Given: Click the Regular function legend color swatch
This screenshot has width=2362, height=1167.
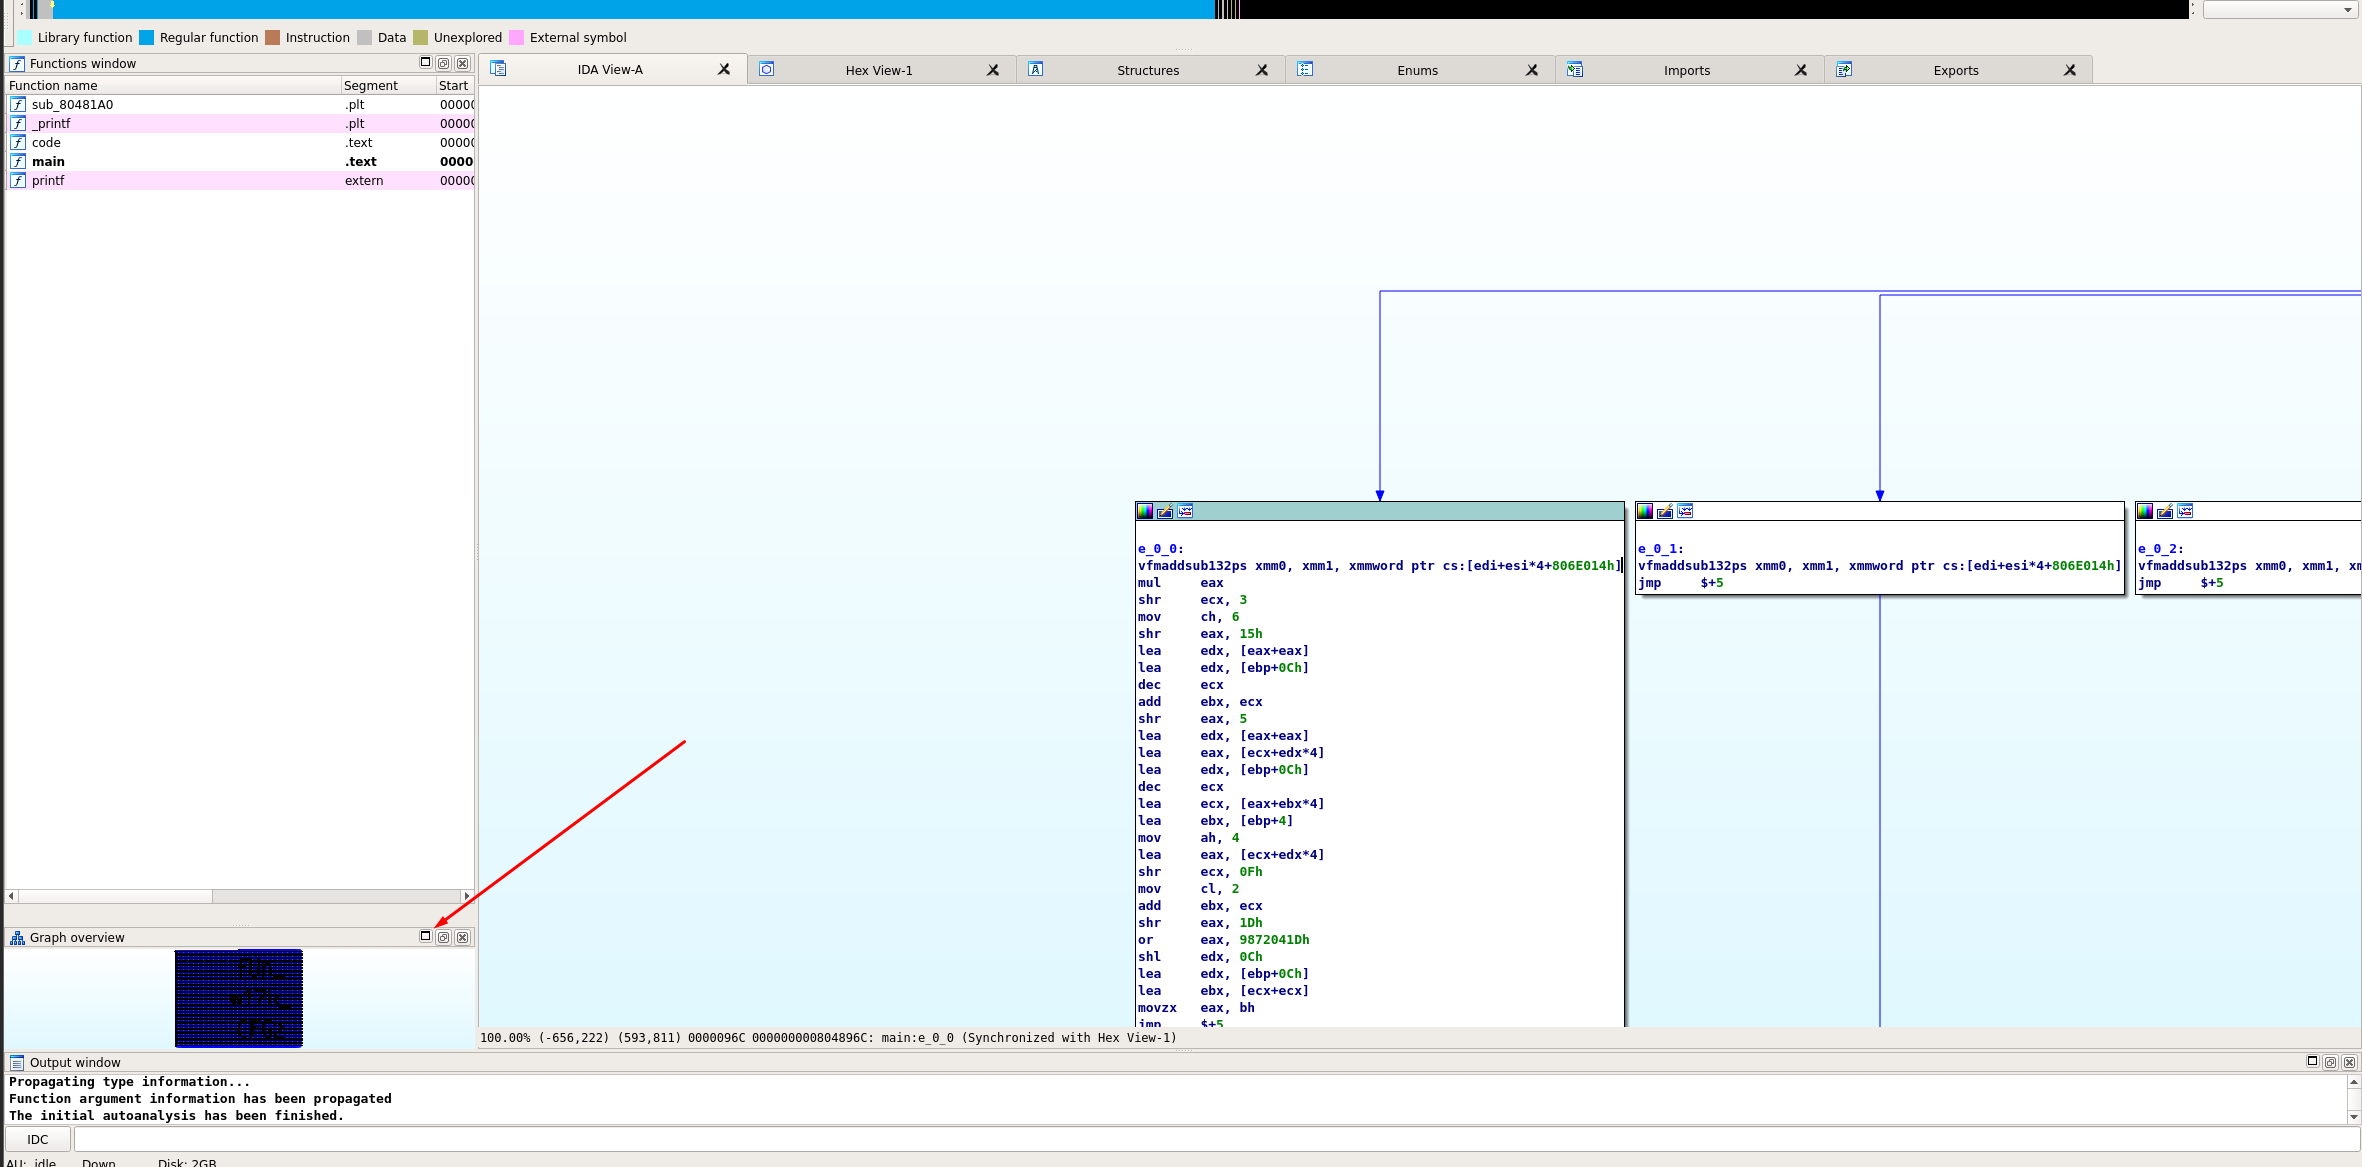Looking at the screenshot, I should [147, 38].
